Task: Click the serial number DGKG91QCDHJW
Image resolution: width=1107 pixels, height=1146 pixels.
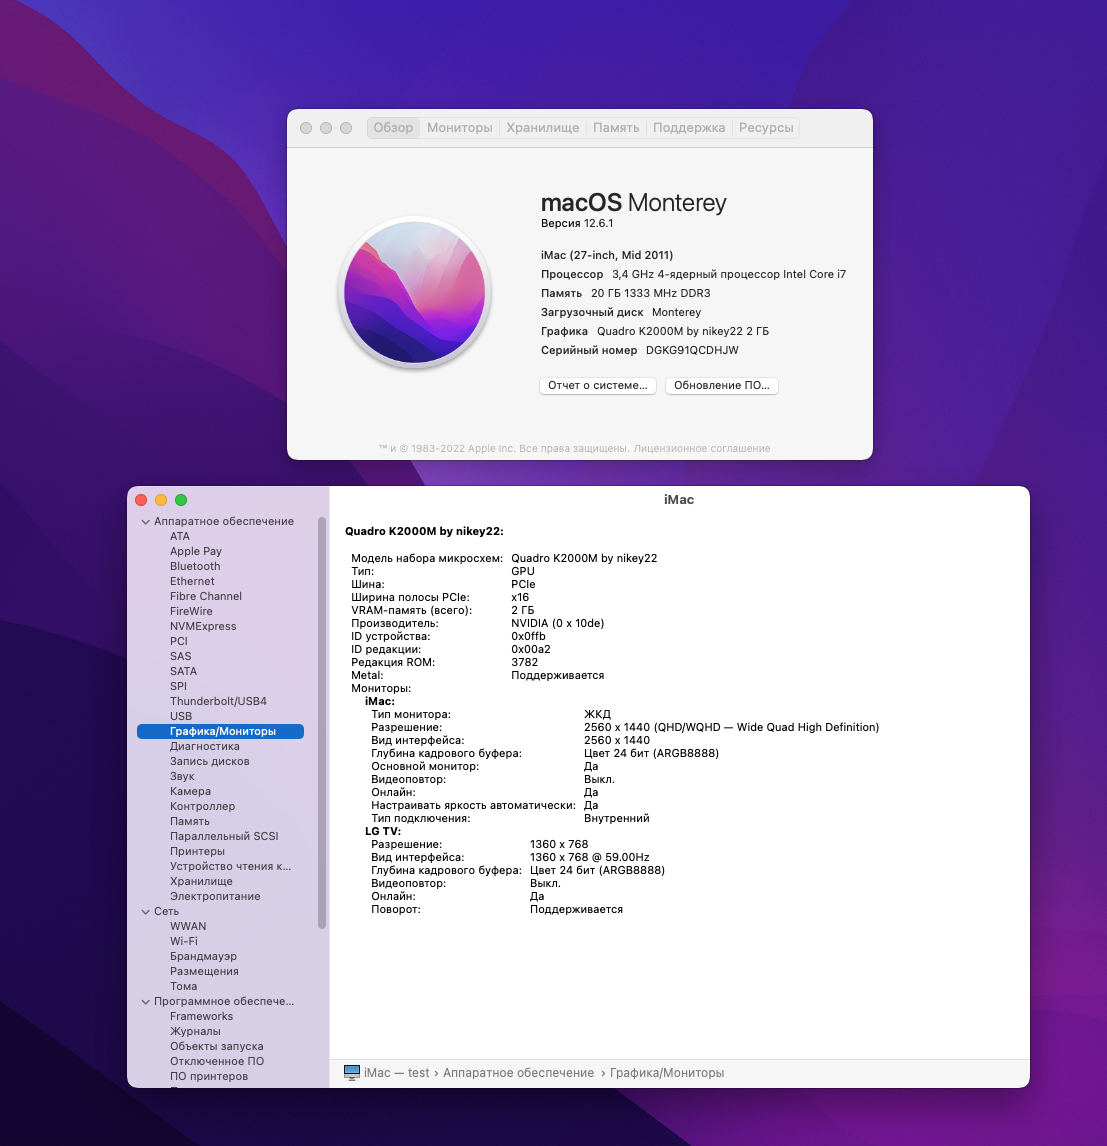Action: 692,350
